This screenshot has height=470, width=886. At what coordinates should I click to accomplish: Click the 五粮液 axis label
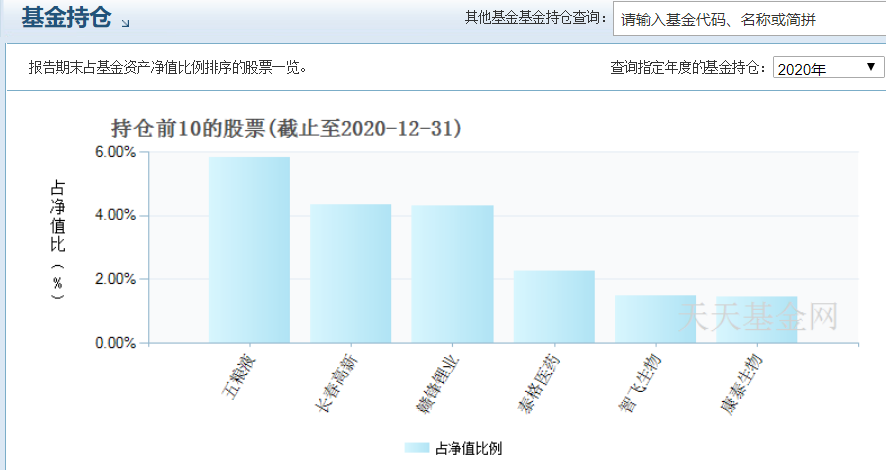click(x=240, y=377)
